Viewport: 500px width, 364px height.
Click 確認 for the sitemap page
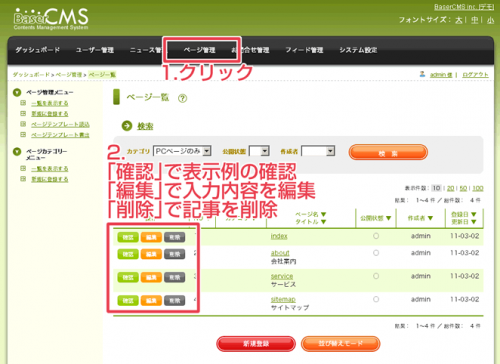click(x=128, y=300)
